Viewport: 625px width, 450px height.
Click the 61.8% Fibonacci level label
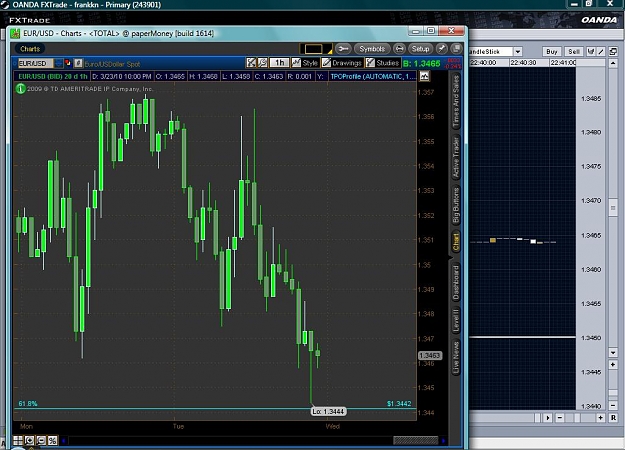28,403
